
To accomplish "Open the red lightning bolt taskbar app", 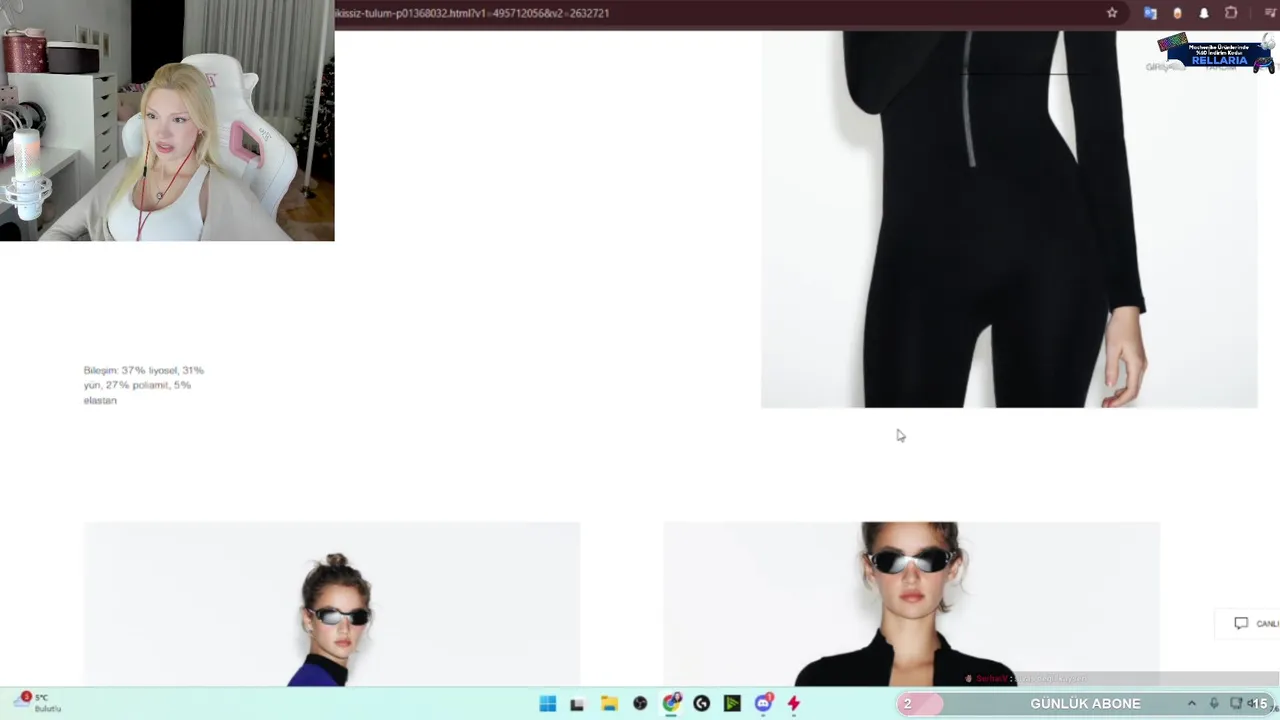I will [794, 704].
